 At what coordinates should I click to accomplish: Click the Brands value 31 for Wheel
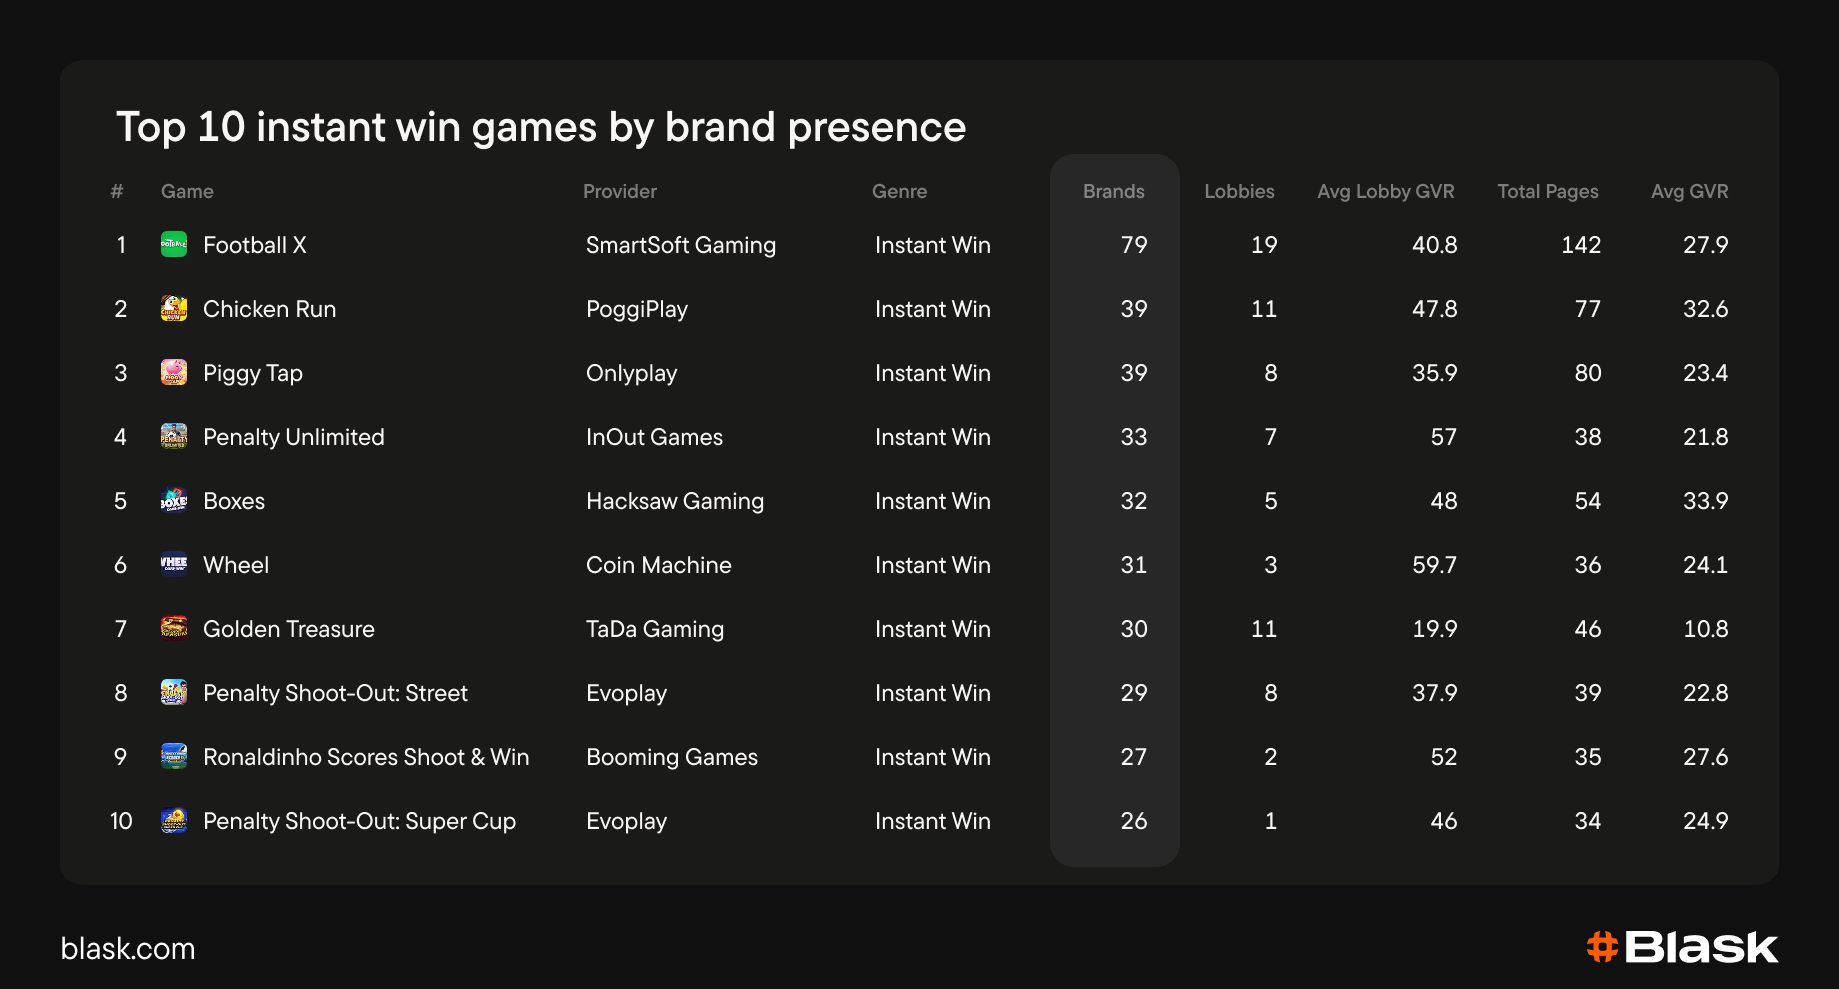coord(1134,565)
